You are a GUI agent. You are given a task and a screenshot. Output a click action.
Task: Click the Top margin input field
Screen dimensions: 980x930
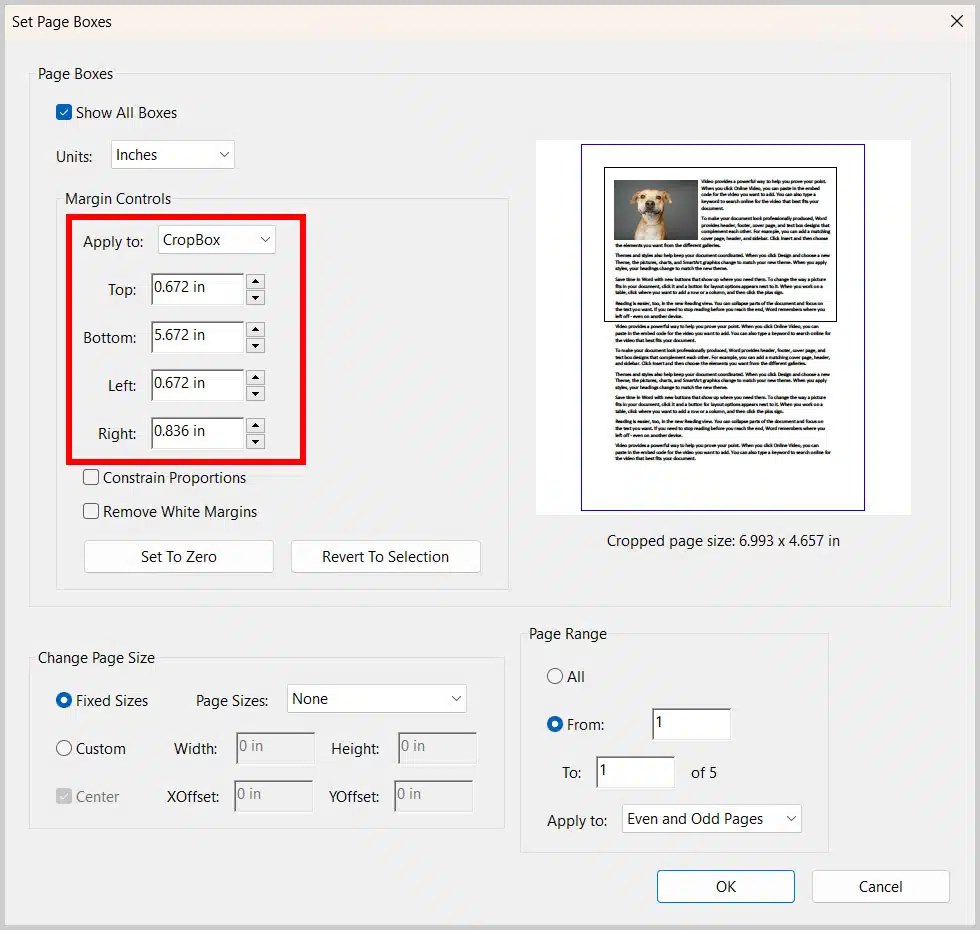(198, 289)
